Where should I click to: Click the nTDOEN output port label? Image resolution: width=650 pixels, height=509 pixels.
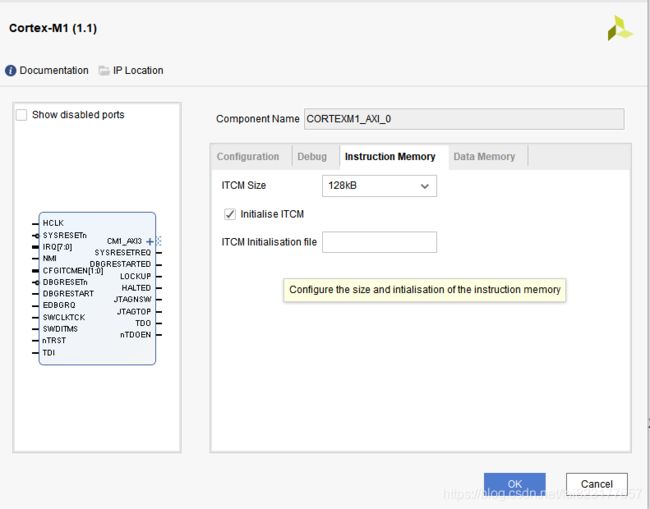tap(136, 334)
